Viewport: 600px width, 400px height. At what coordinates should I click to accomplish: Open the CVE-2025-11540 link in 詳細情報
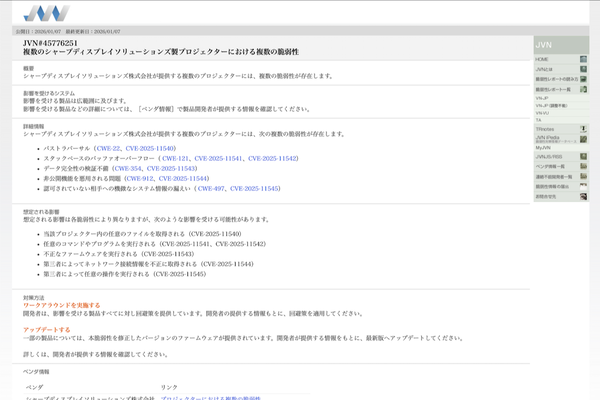(150, 148)
